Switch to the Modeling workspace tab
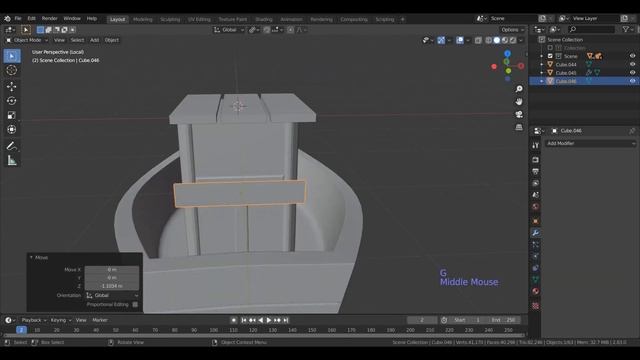The image size is (640, 360). [142, 19]
